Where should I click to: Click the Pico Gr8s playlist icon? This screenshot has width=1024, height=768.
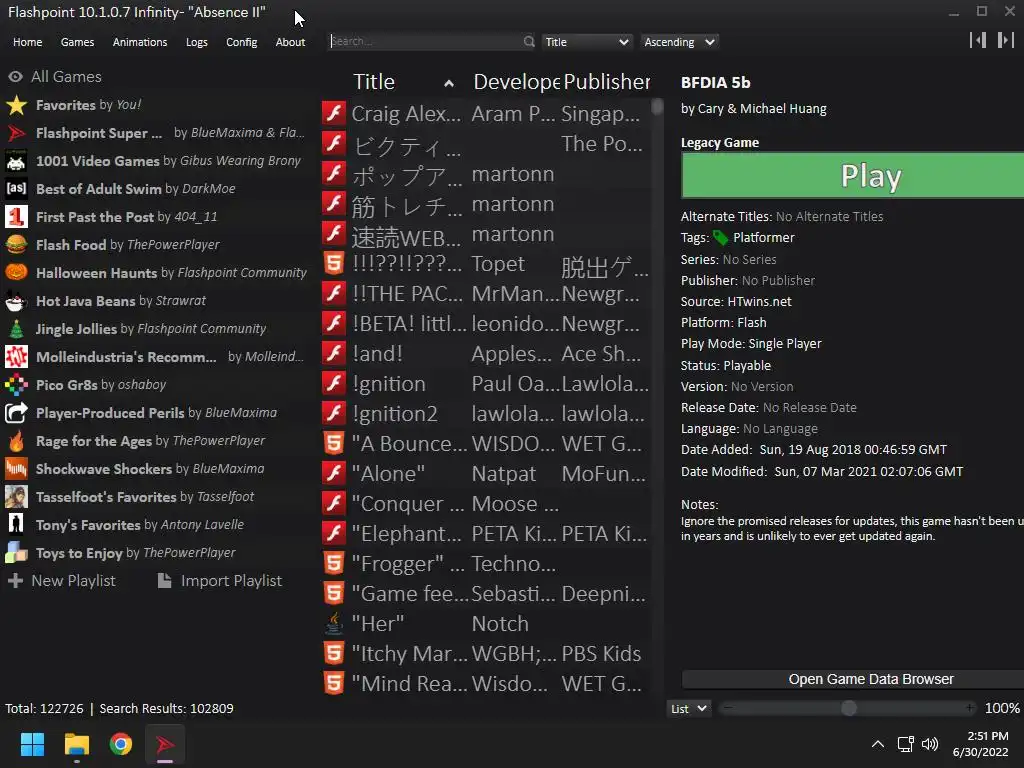16,385
